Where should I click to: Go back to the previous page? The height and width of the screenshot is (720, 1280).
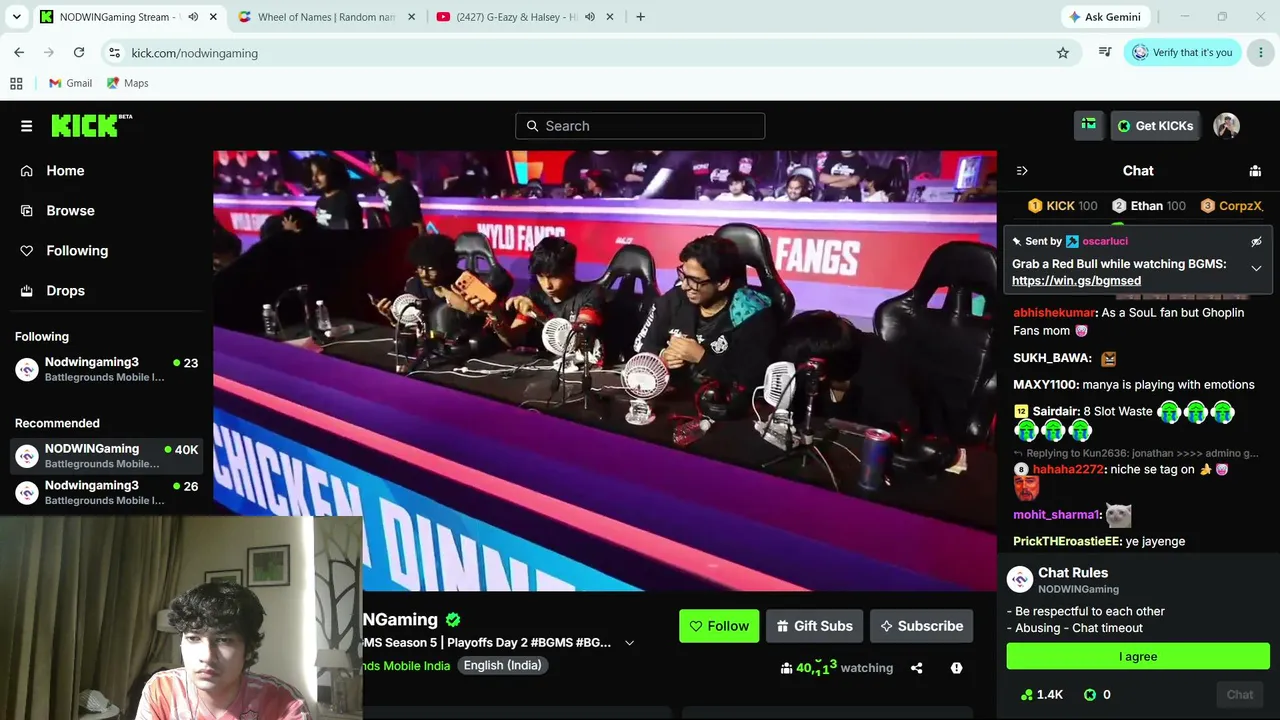(19, 52)
